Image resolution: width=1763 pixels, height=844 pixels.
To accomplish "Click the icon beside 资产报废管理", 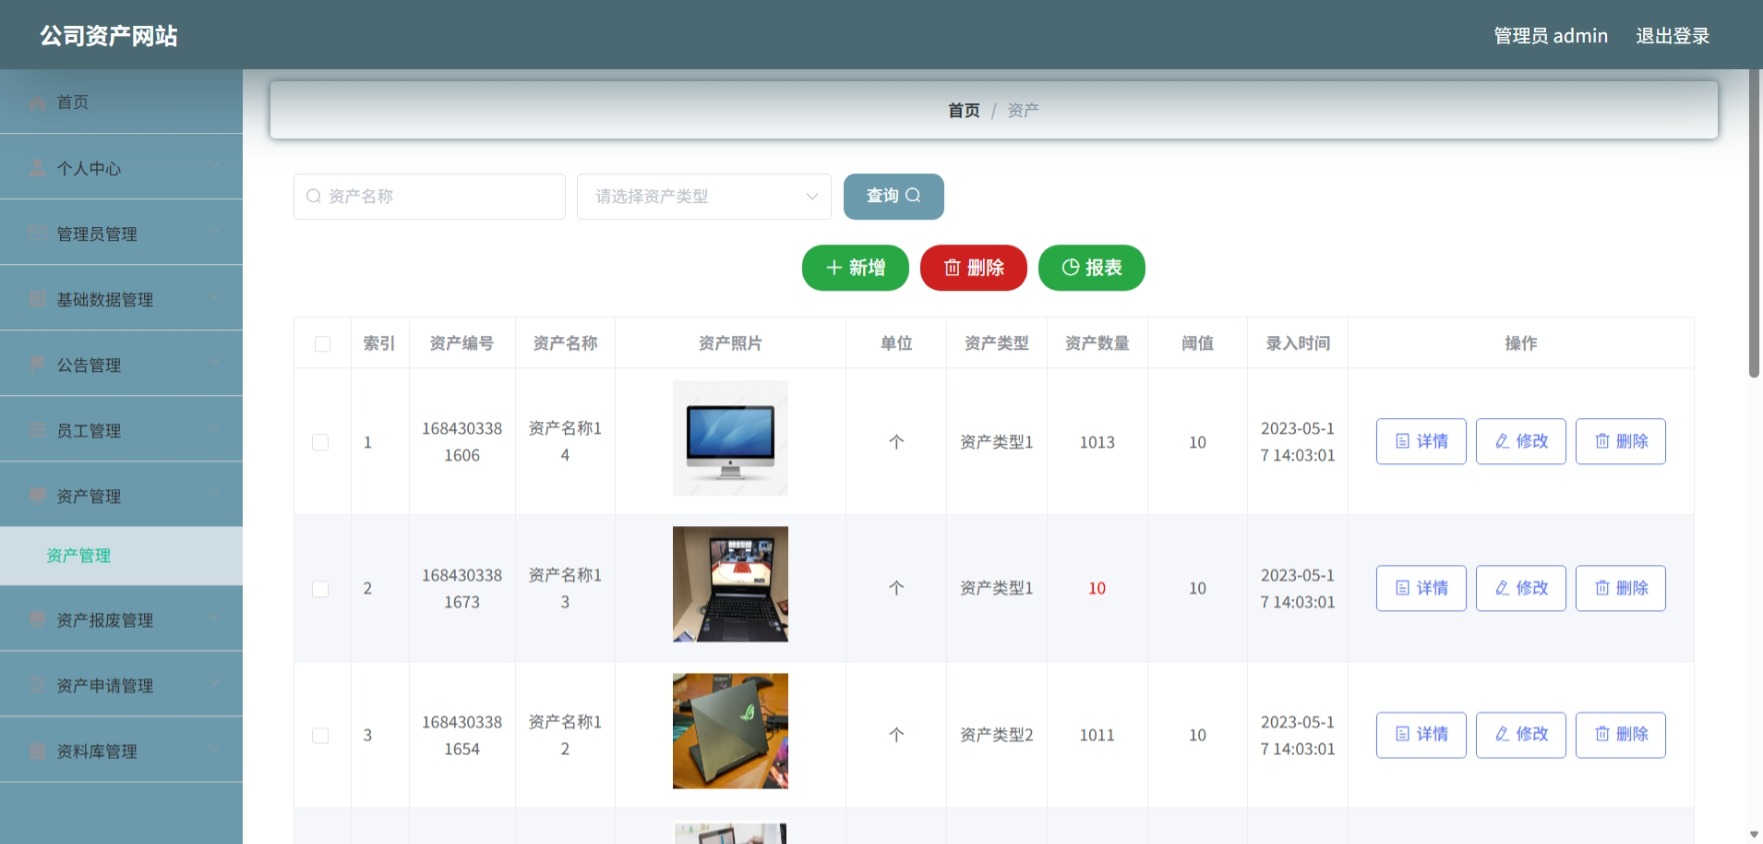I will click(37, 620).
